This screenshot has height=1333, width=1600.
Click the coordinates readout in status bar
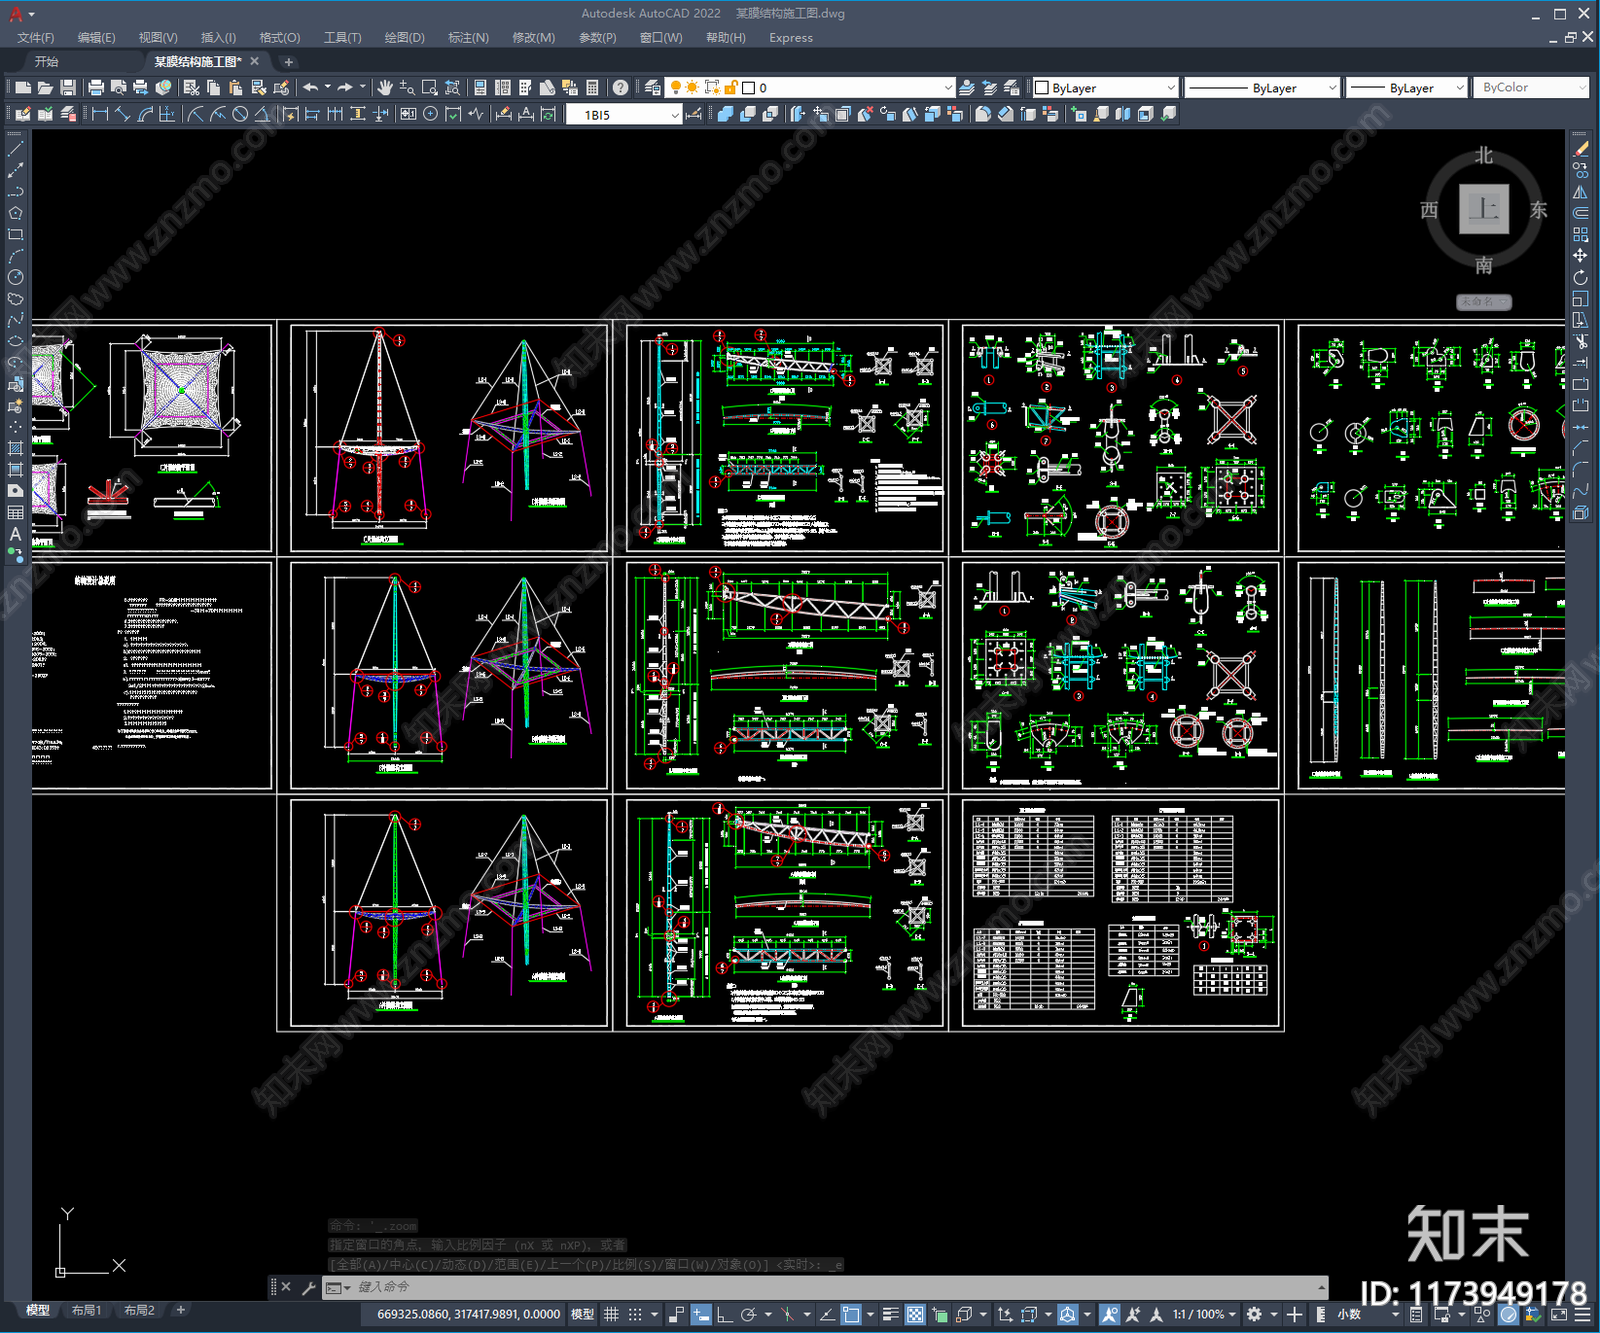click(468, 1314)
